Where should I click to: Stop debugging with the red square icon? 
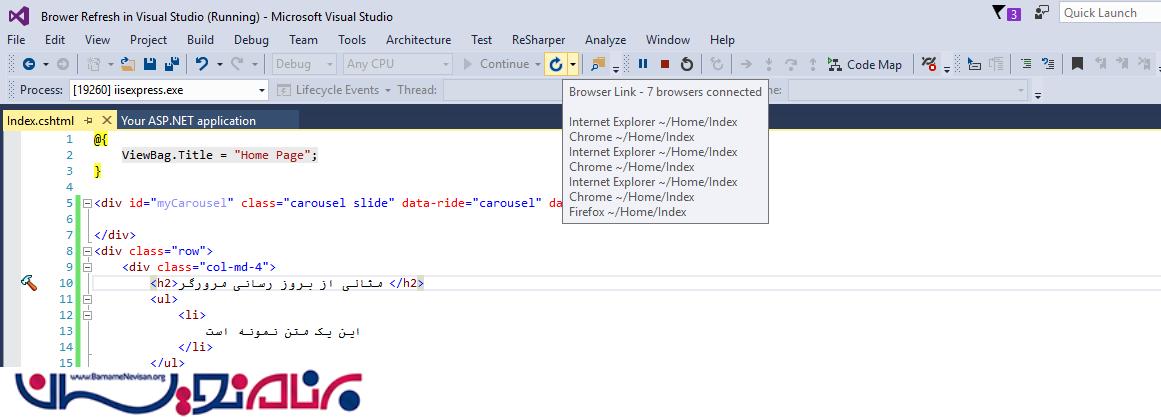(x=665, y=64)
